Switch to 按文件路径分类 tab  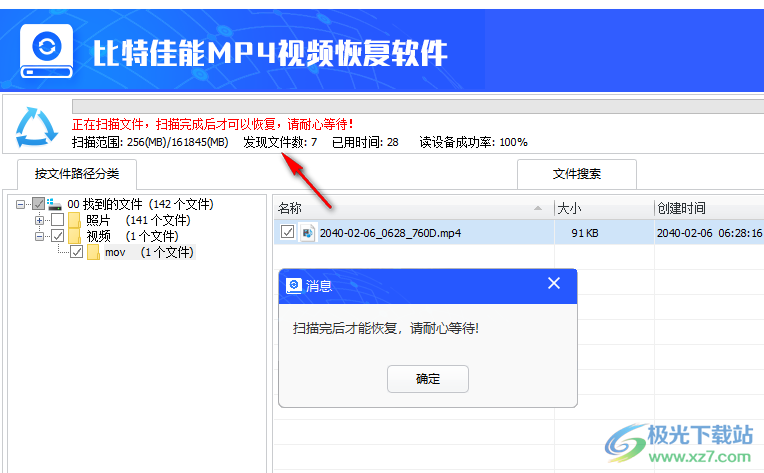coord(77,174)
